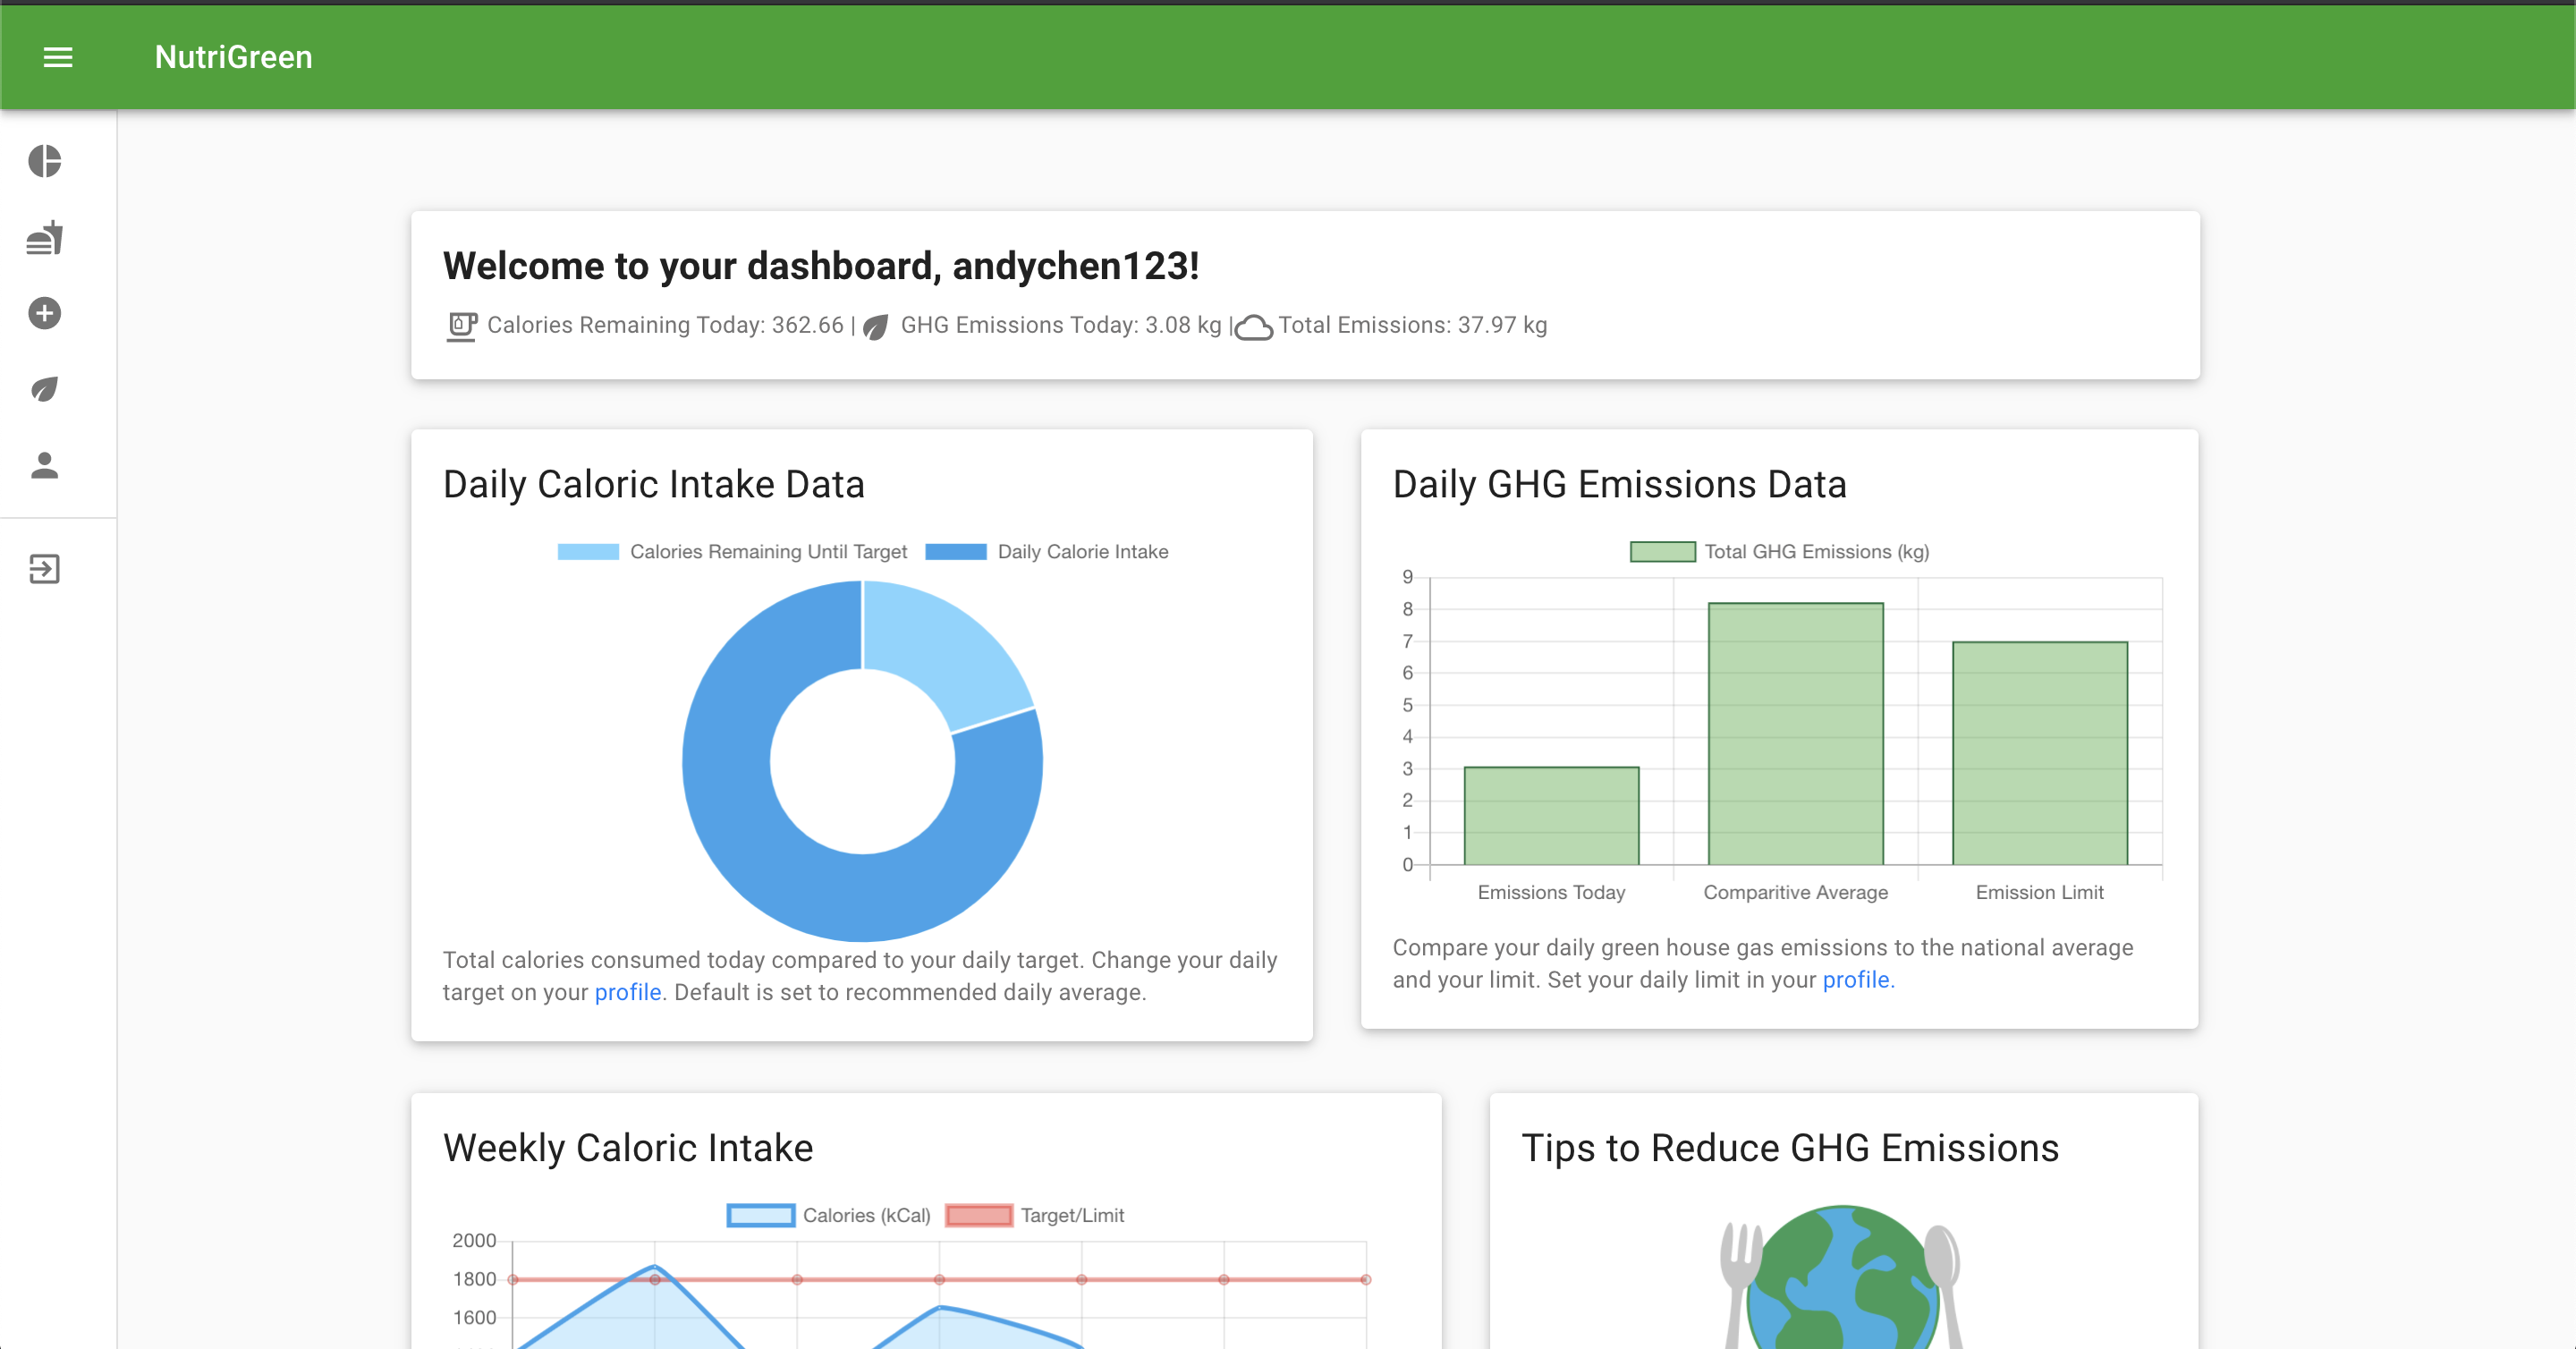Click the logout sidebar icon
Image resolution: width=2576 pixels, height=1349 pixels.
pos(45,569)
